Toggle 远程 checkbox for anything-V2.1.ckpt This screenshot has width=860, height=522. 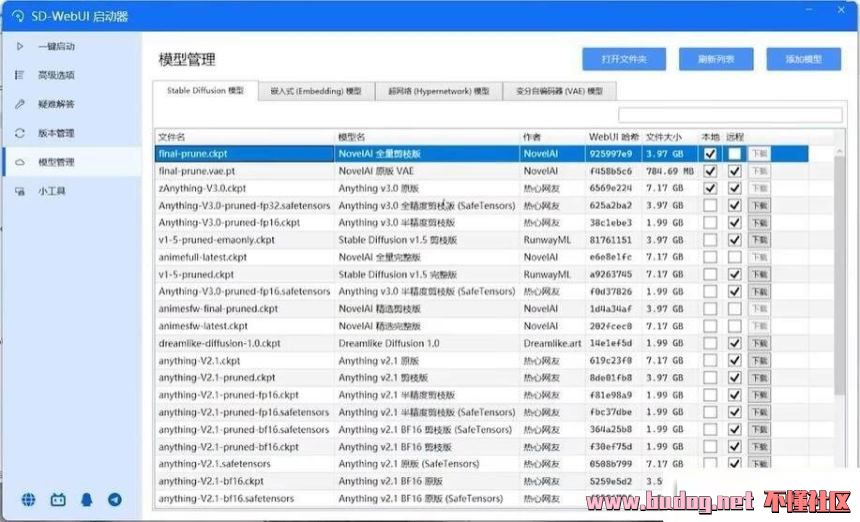click(734, 361)
